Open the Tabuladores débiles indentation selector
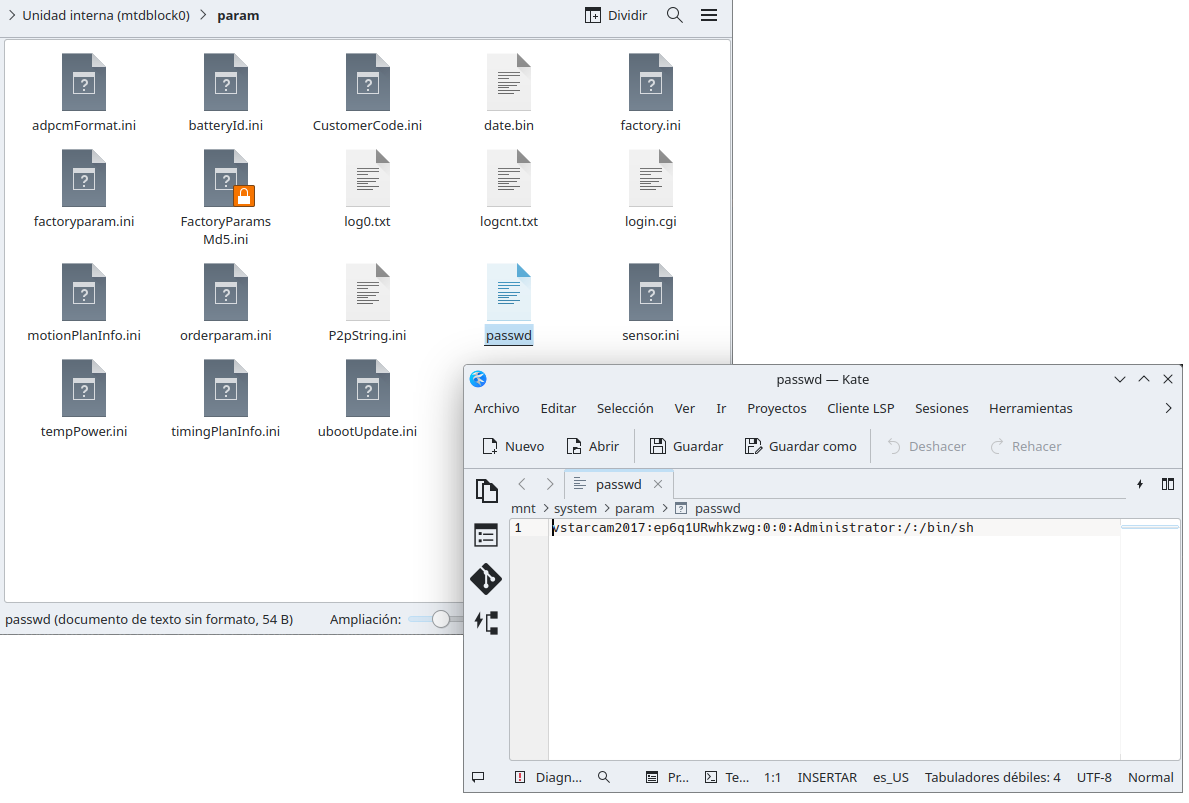The height and width of the screenshot is (803, 1189). click(x=992, y=777)
